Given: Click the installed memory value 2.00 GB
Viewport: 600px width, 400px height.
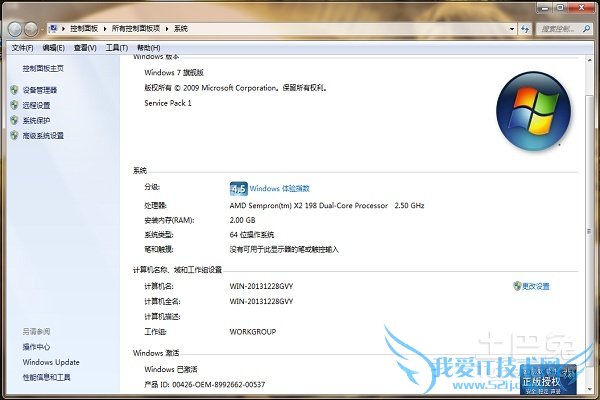Looking at the screenshot, I should click(242, 220).
